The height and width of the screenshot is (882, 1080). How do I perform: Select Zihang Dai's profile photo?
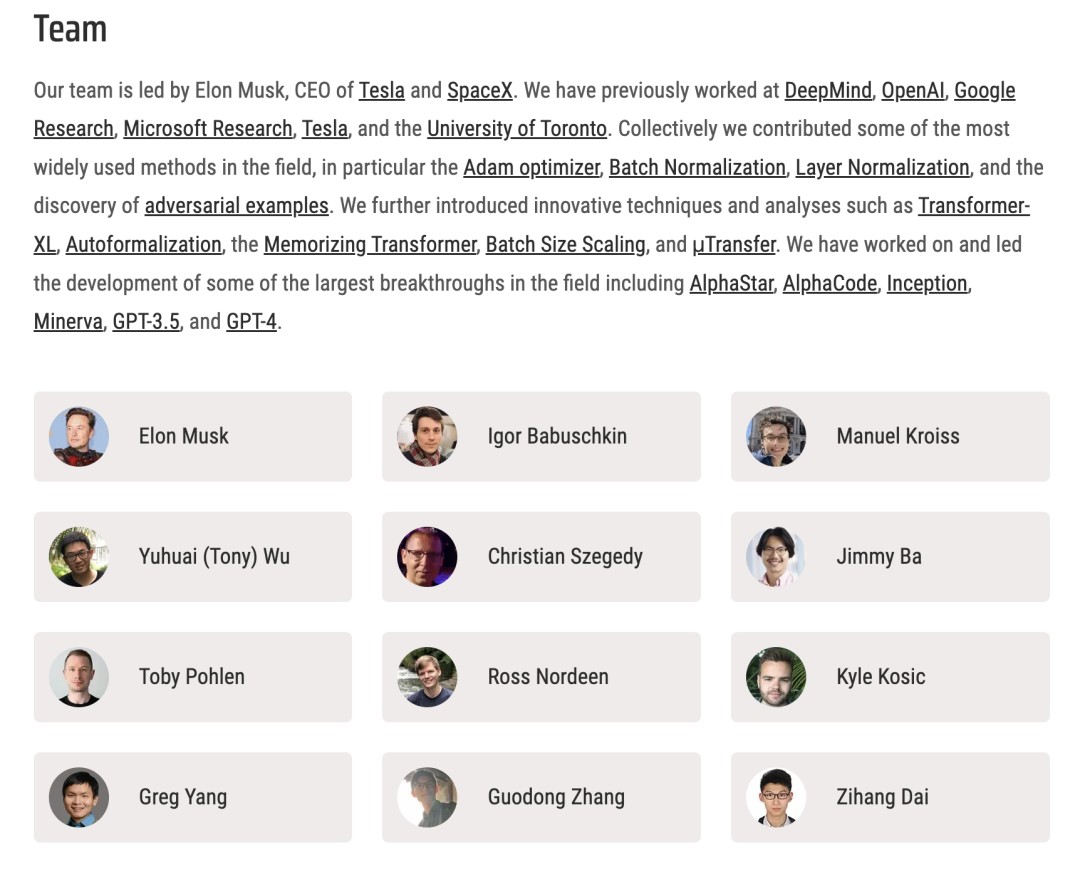coord(776,797)
